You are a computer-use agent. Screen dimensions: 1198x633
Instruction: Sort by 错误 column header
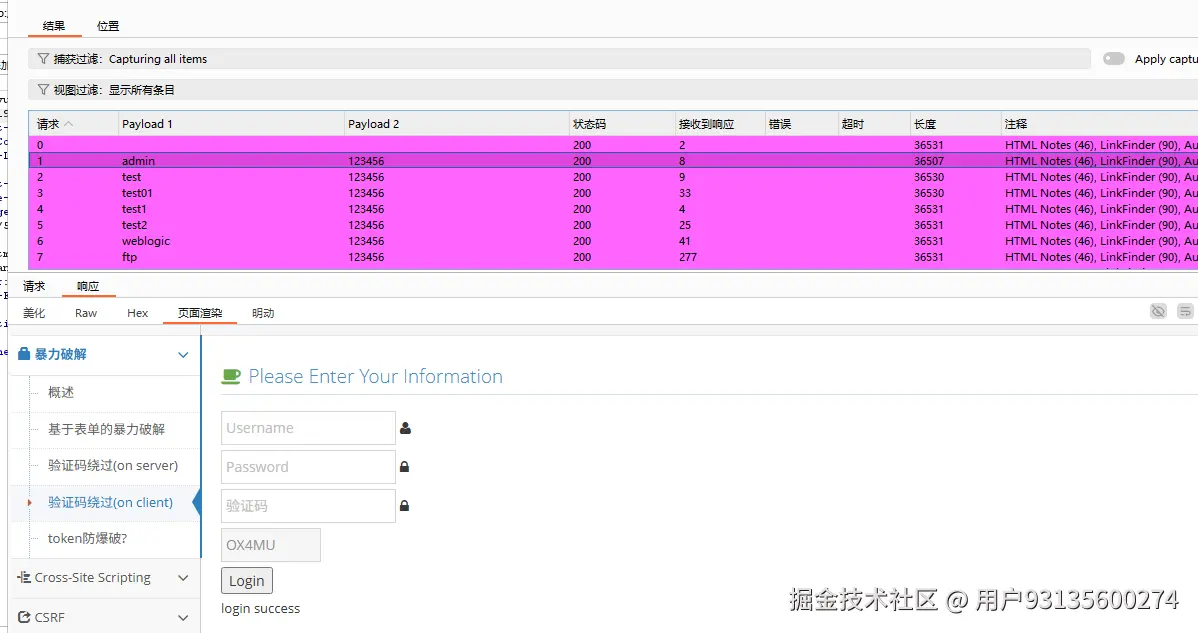pyautogui.click(x=801, y=124)
